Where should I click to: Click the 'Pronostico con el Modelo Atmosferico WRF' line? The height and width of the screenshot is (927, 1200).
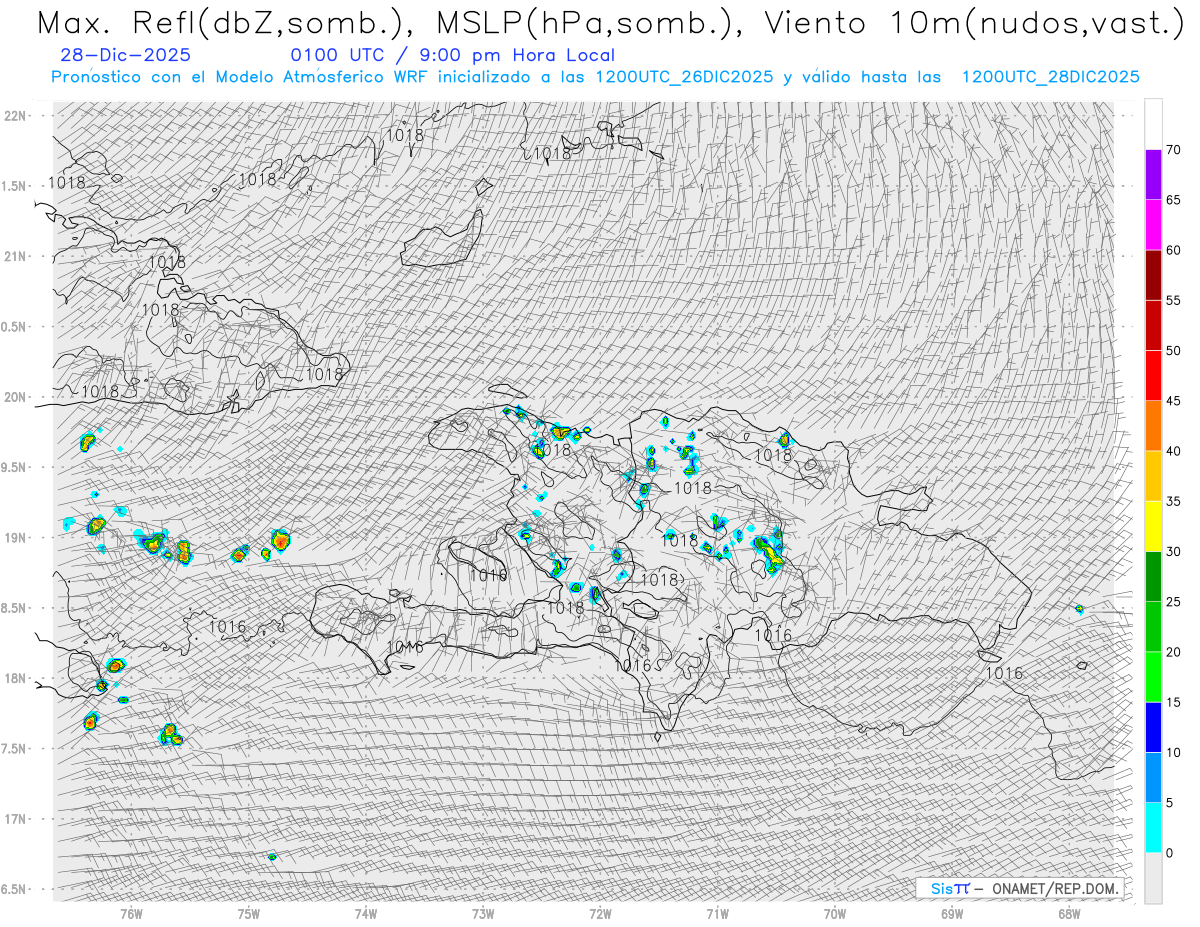595,77
